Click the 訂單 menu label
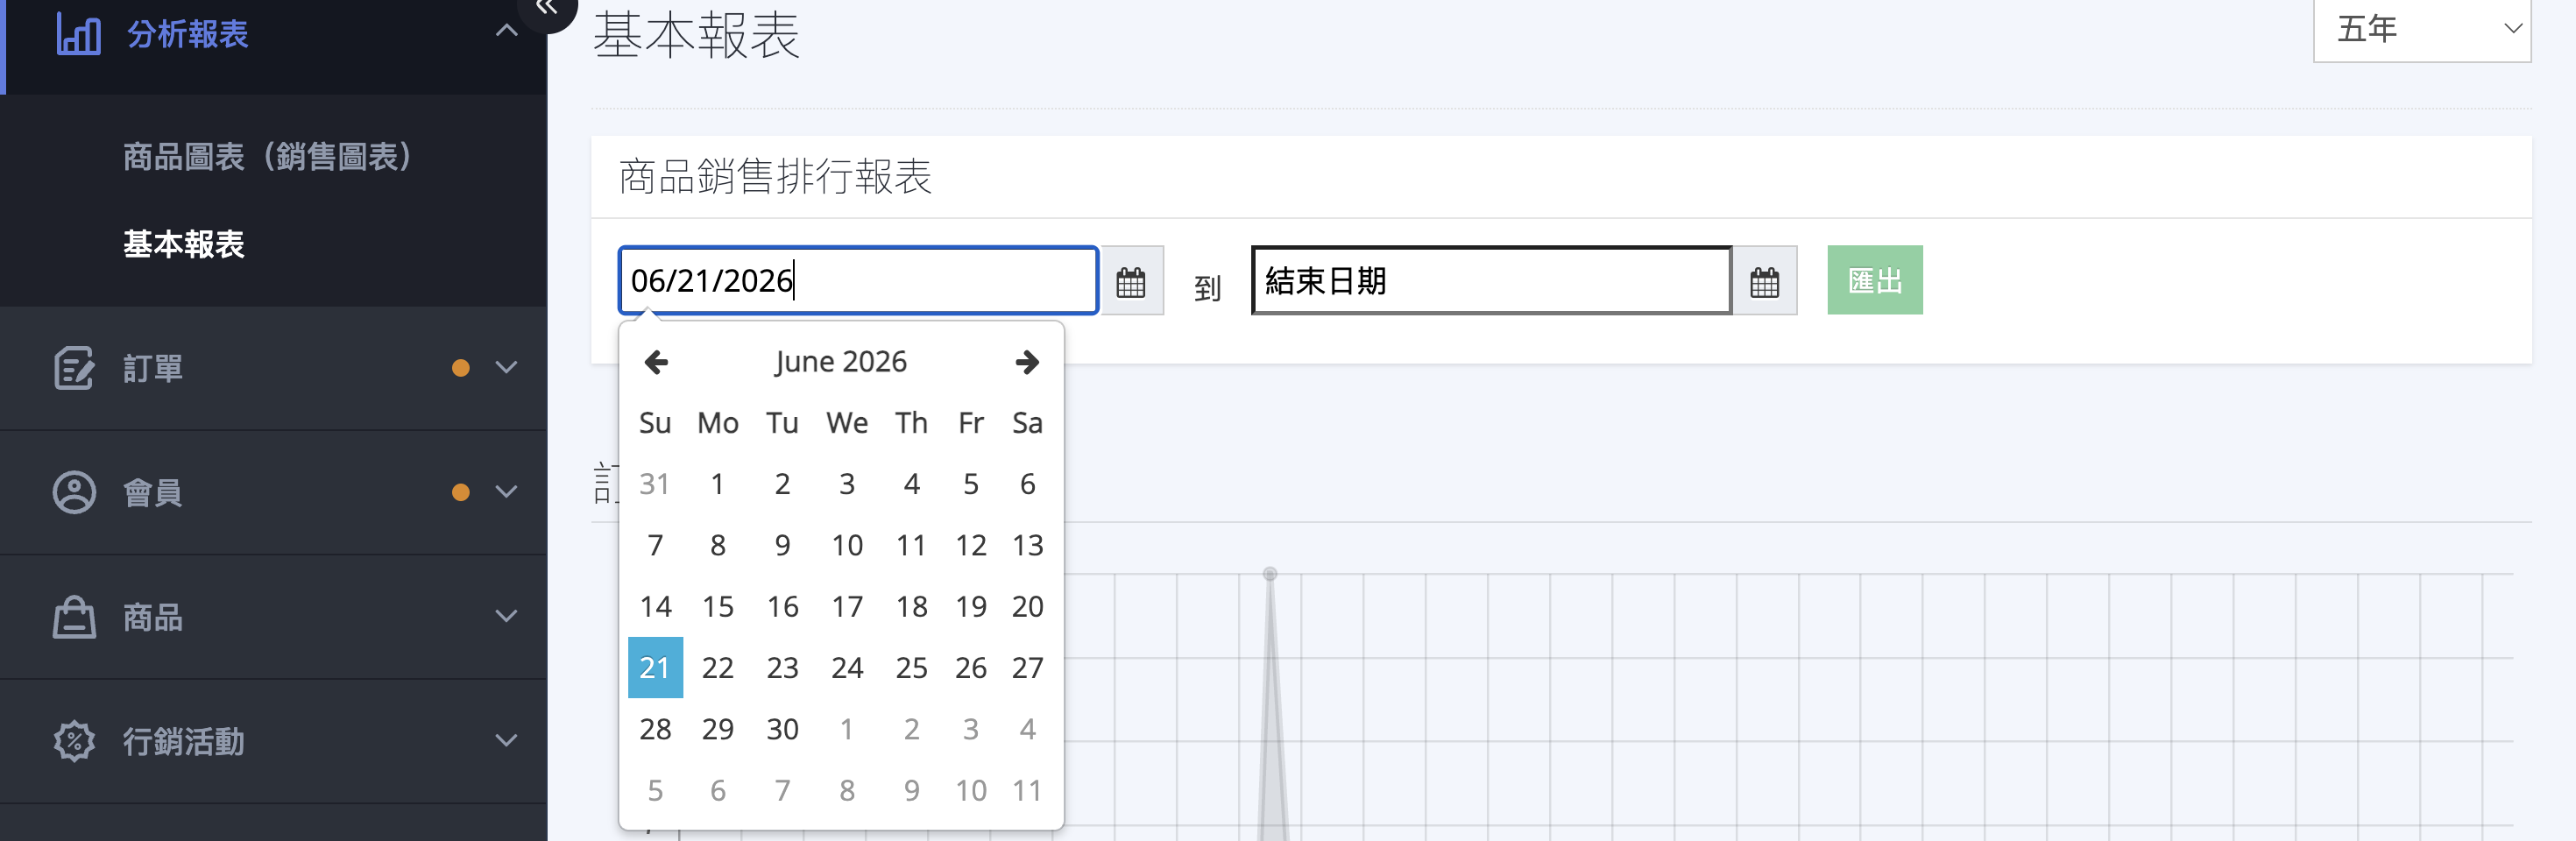2576x841 pixels. tap(153, 368)
